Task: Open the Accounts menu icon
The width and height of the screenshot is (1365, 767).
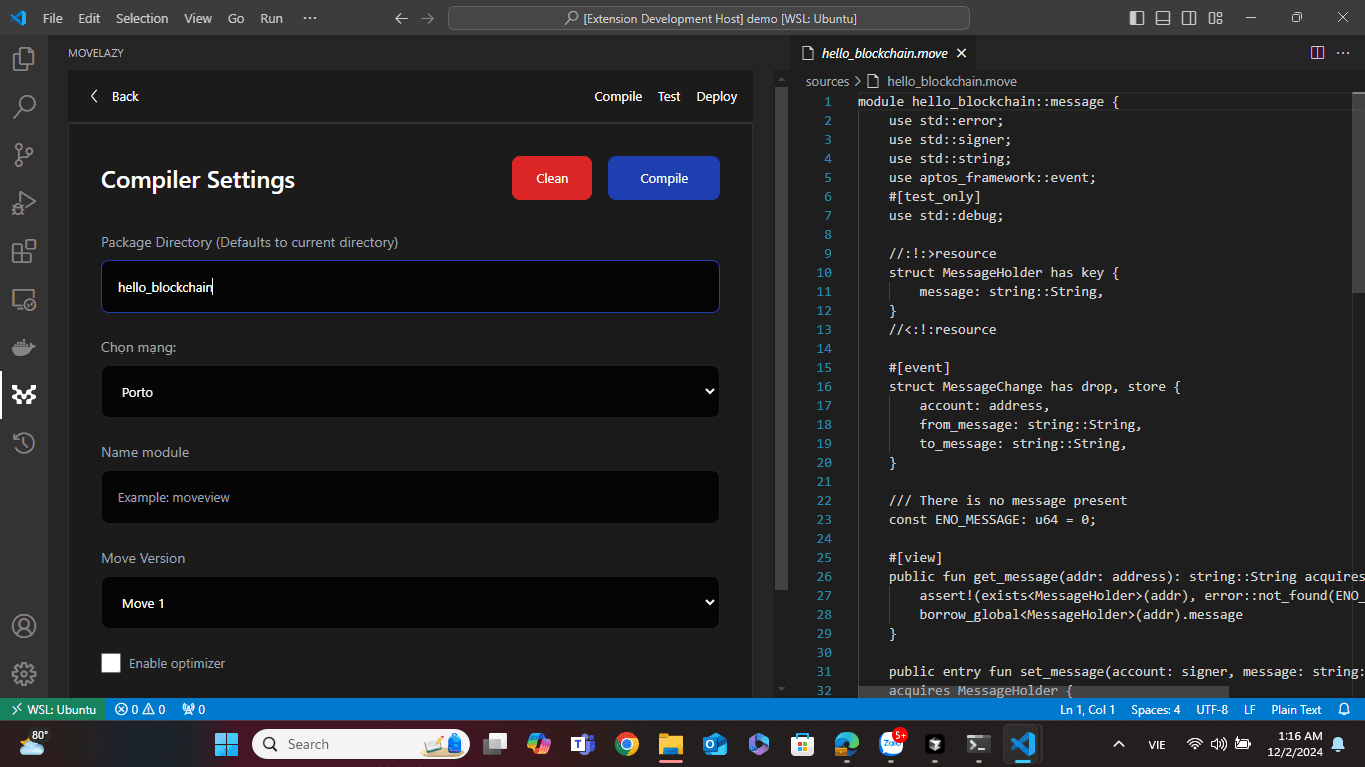Action: (24, 626)
